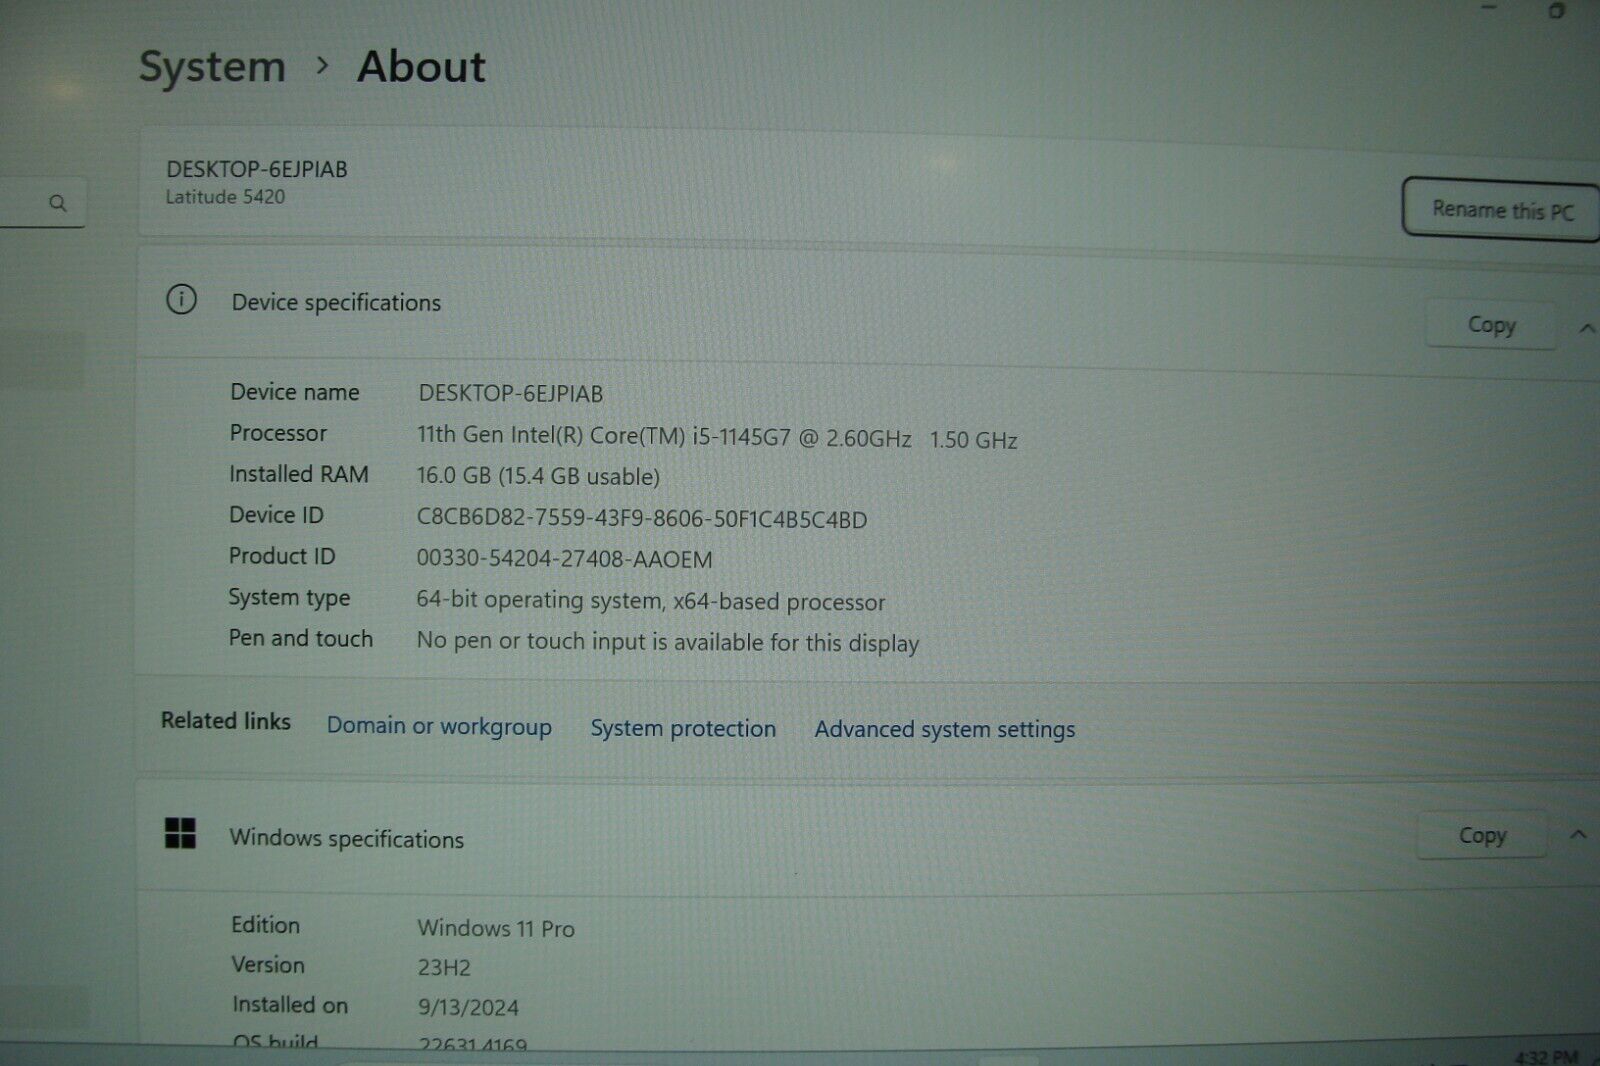The image size is (1600, 1066).
Task: Click the Windows specifications section title
Action: pos(346,838)
